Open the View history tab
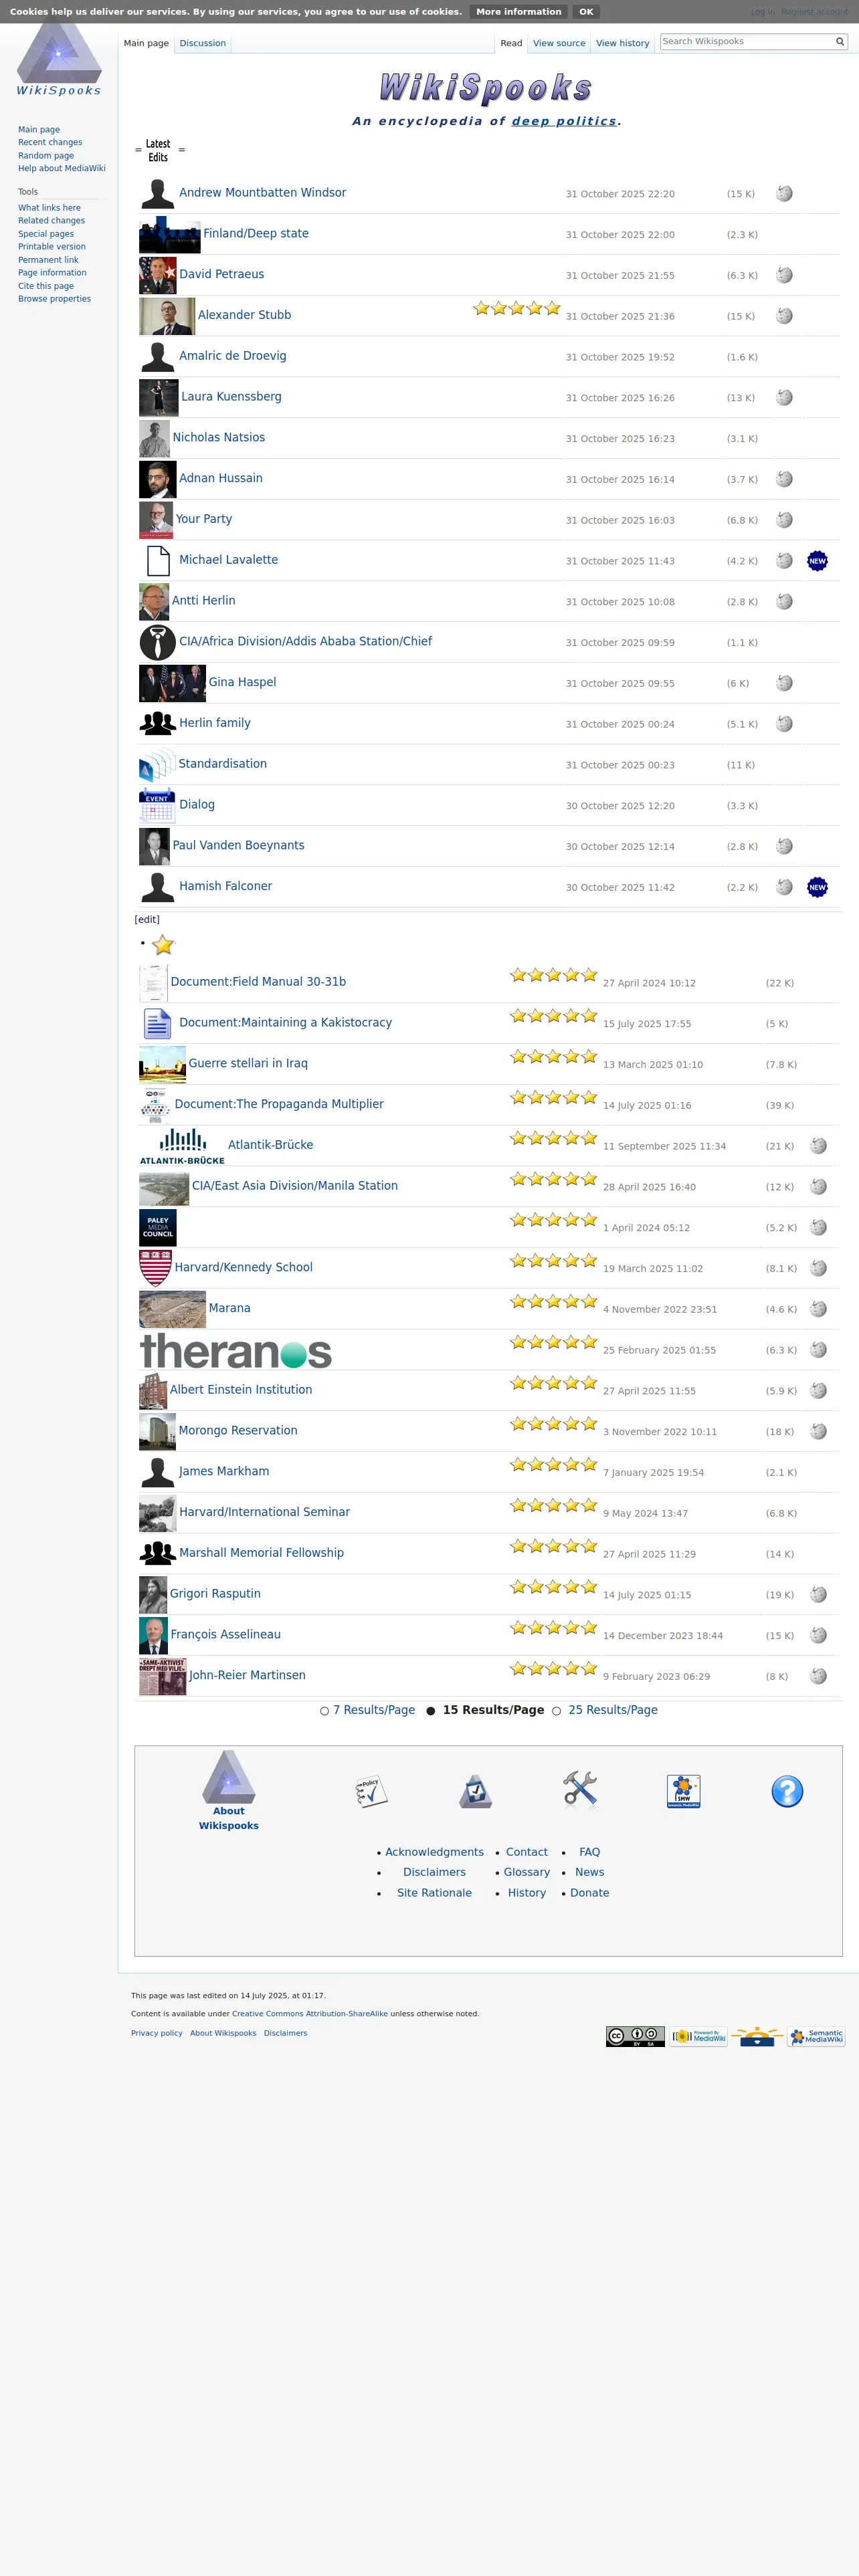The height and width of the screenshot is (2576, 859). (x=623, y=43)
